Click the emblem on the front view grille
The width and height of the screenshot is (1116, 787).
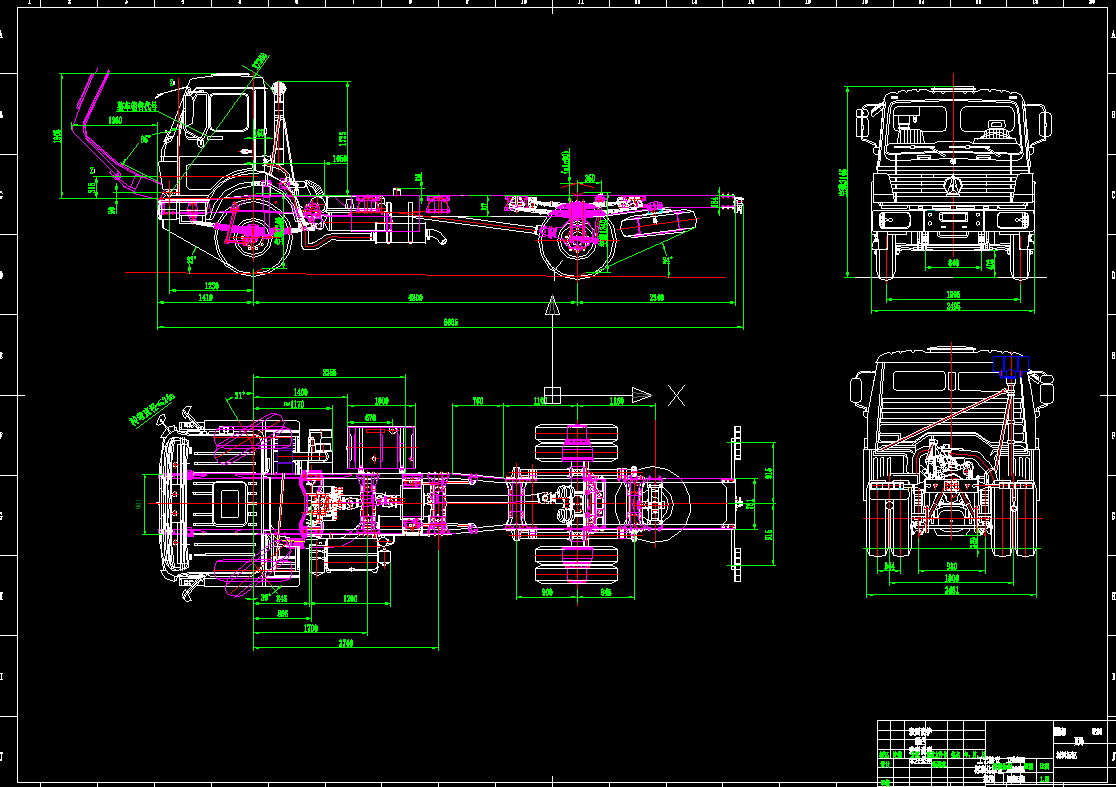pyautogui.click(x=953, y=185)
